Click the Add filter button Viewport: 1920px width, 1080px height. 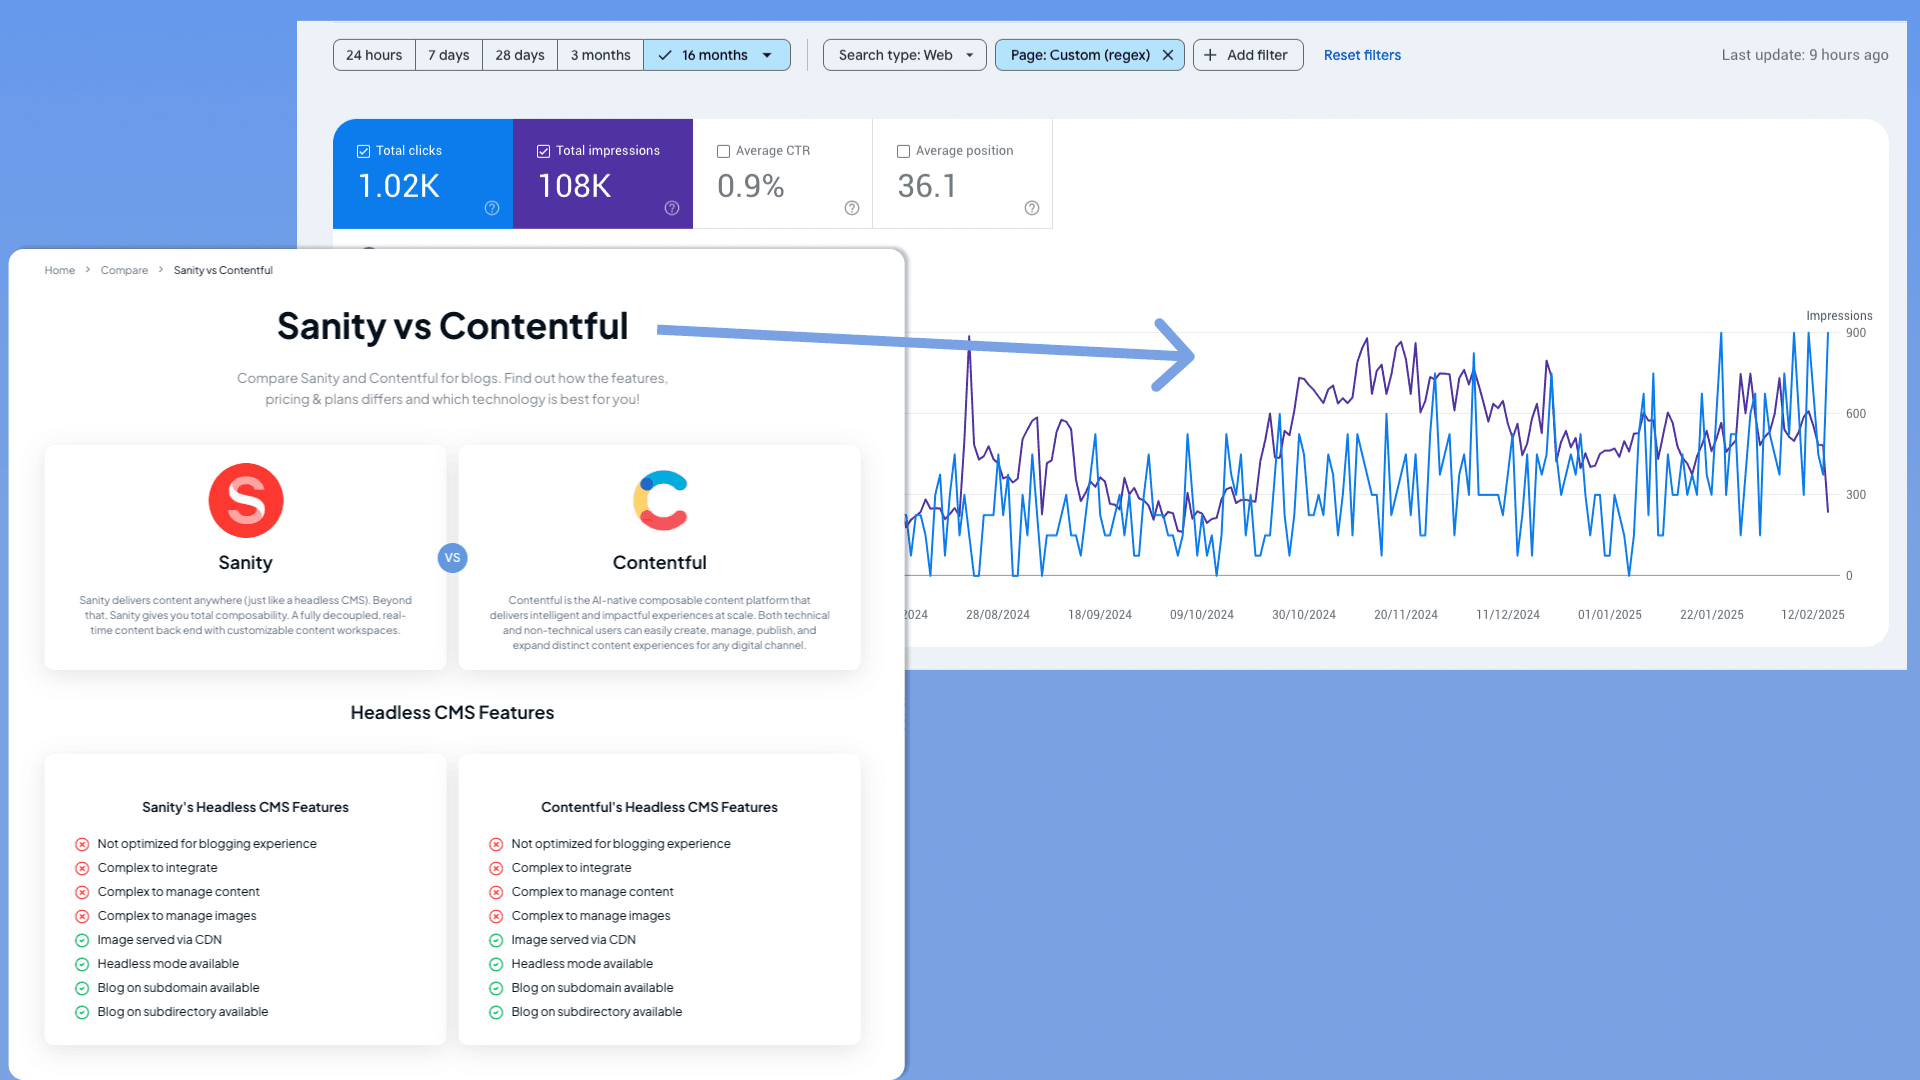pyautogui.click(x=1246, y=55)
